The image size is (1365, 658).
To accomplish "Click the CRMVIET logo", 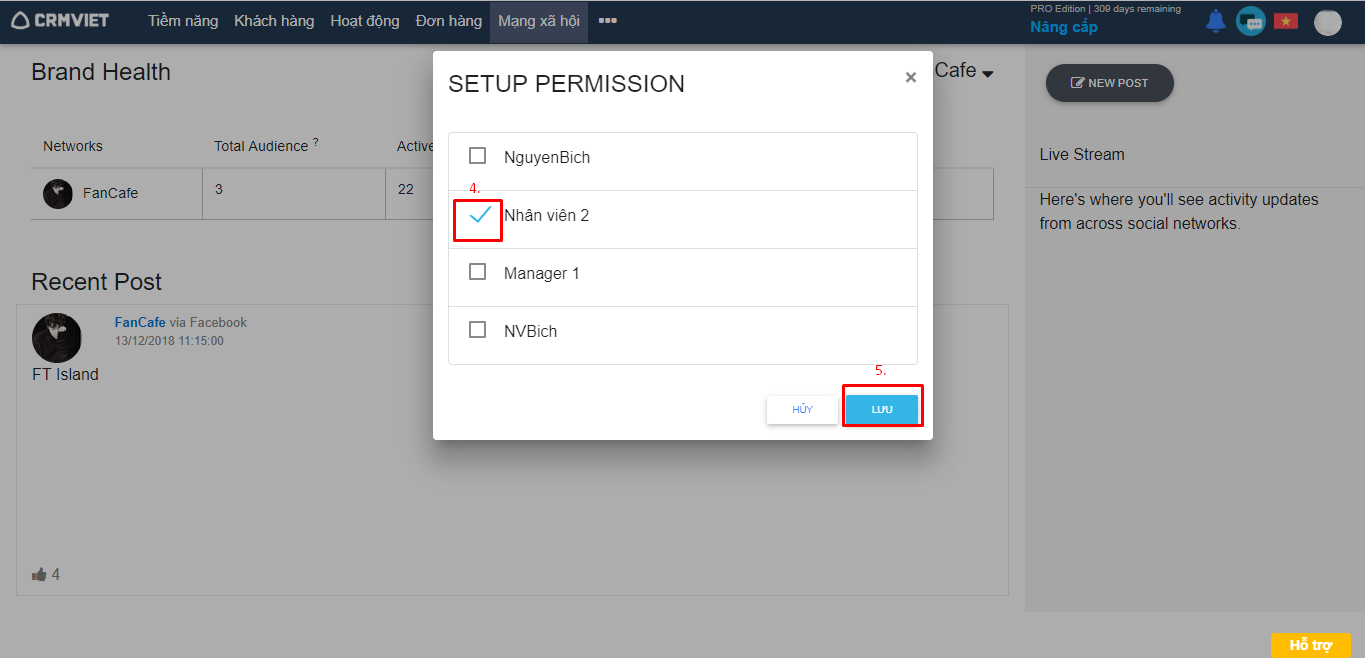I will [60, 21].
